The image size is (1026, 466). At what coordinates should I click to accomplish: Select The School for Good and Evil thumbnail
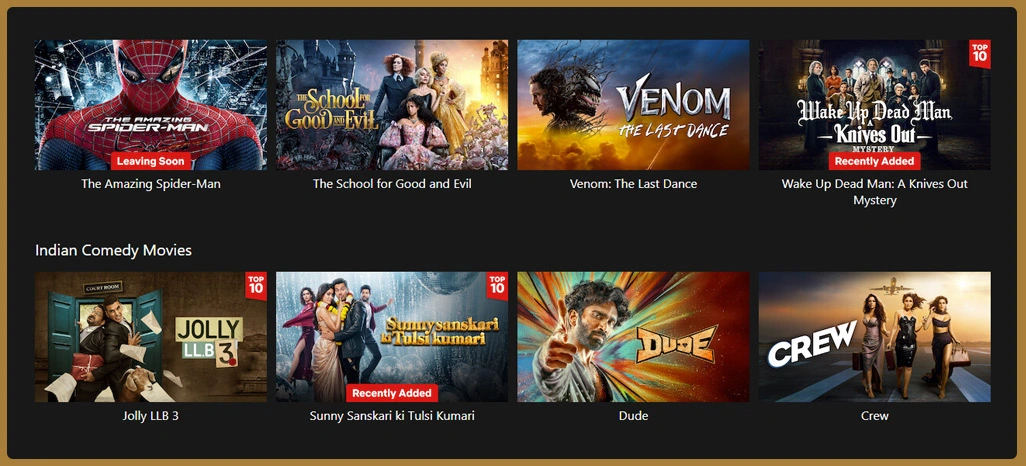coord(392,105)
